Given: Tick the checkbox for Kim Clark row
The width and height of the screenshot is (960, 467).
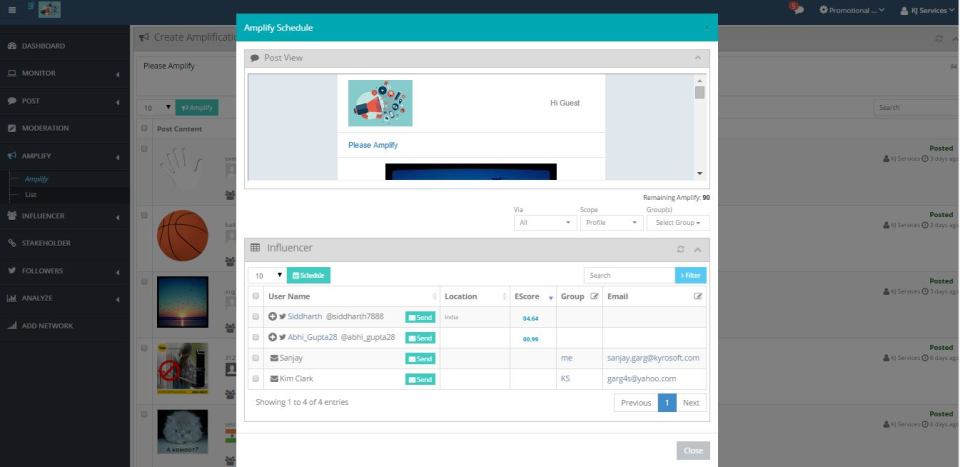Looking at the screenshot, I should coord(256,379).
